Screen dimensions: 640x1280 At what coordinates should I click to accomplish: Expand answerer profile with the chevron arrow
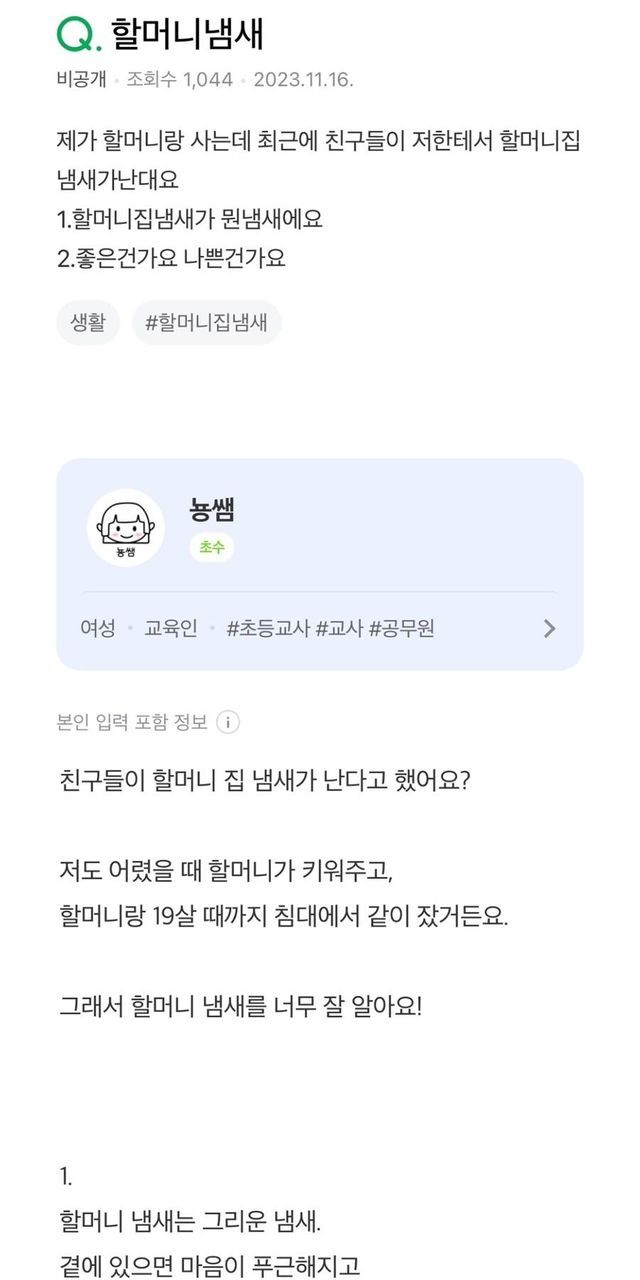(549, 629)
